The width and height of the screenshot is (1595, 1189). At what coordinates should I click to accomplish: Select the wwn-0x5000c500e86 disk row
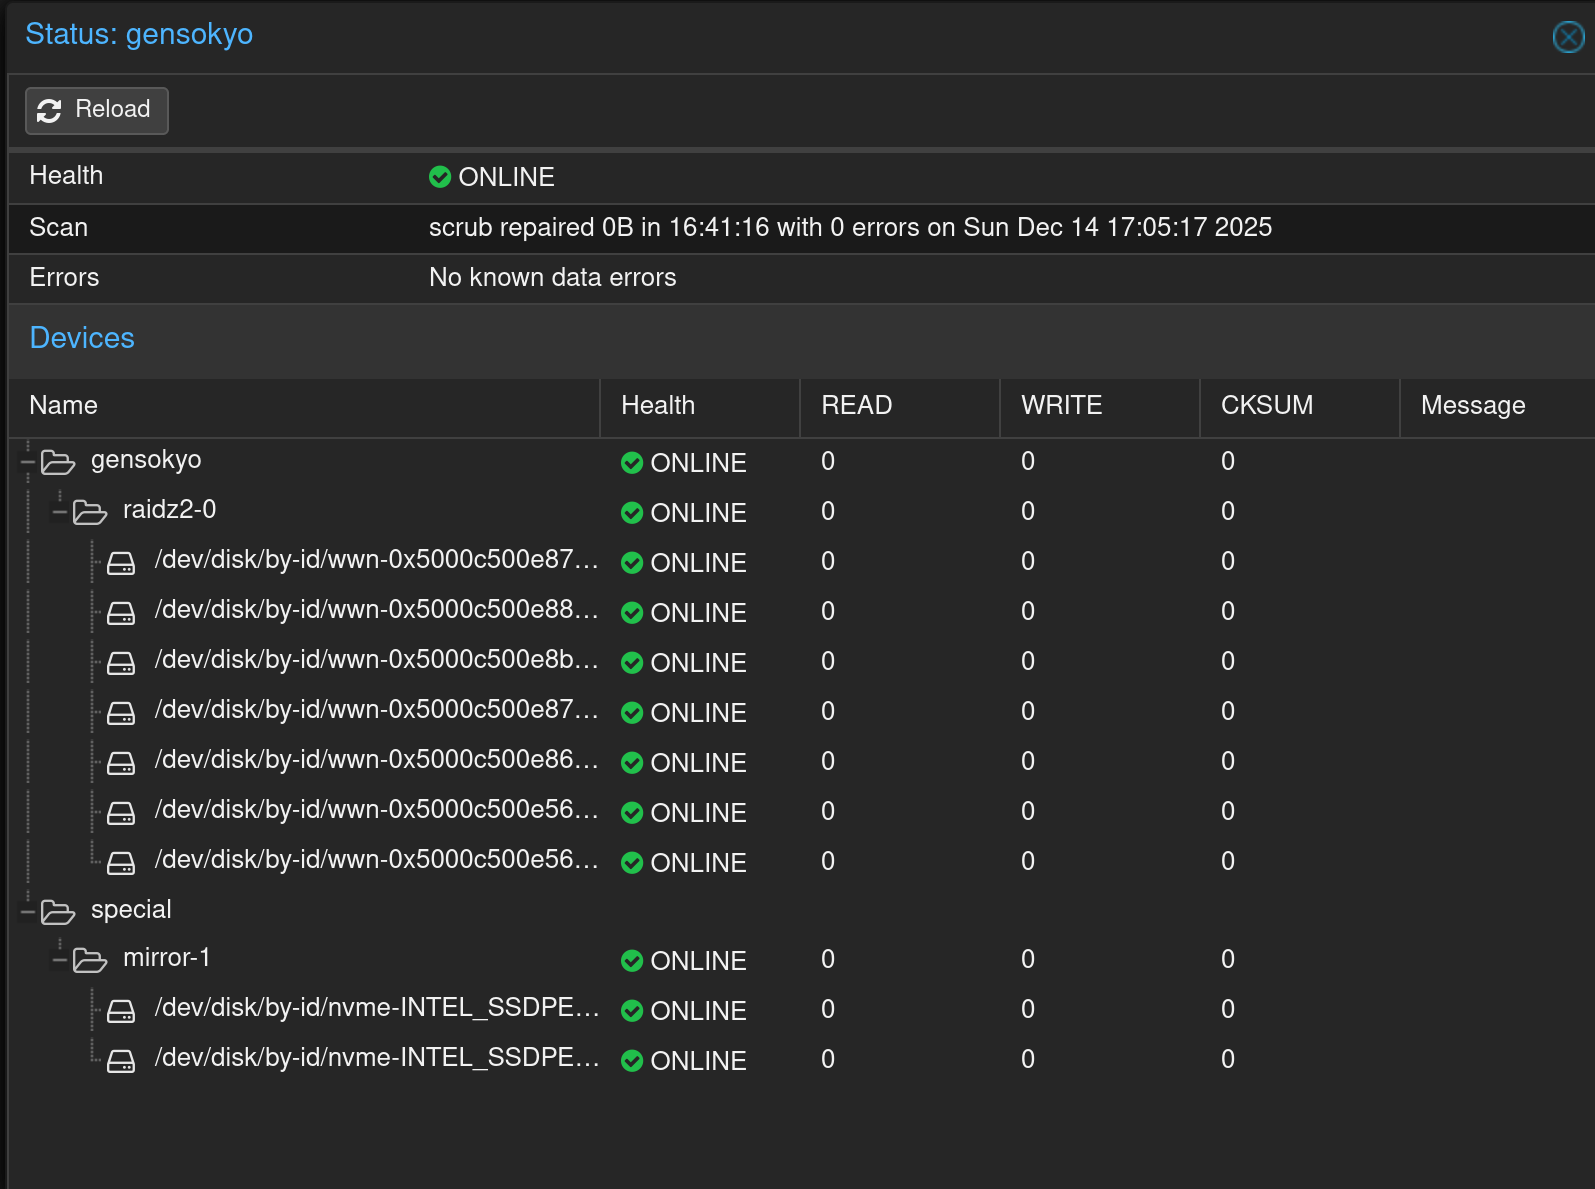pyautogui.click(x=802, y=762)
